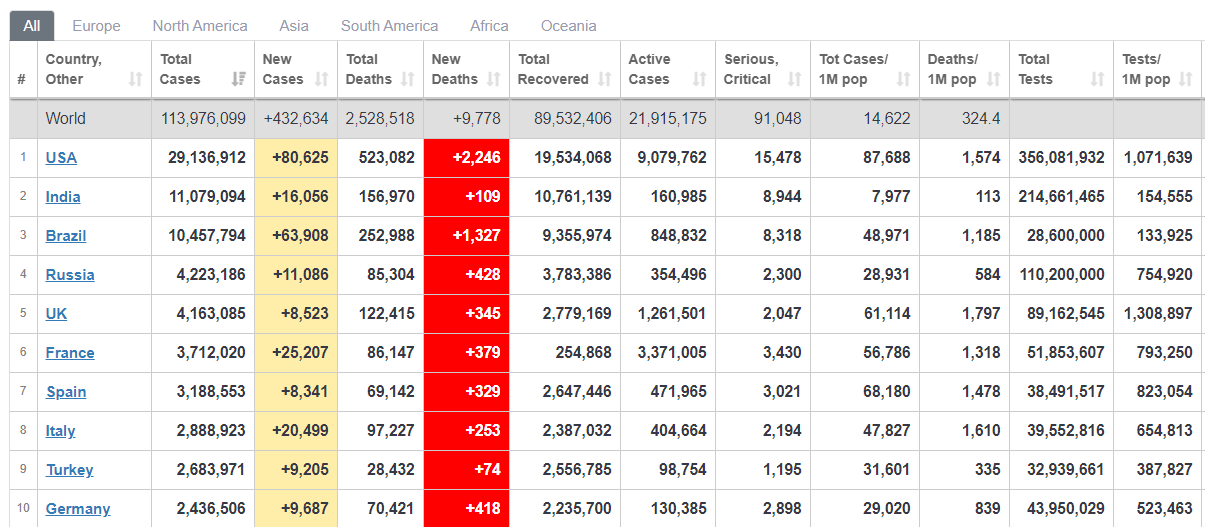This screenshot has width=1205, height=527.
Task: Click USA new deaths +2,246 cell
Action: pyautogui.click(x=467, y=158)
